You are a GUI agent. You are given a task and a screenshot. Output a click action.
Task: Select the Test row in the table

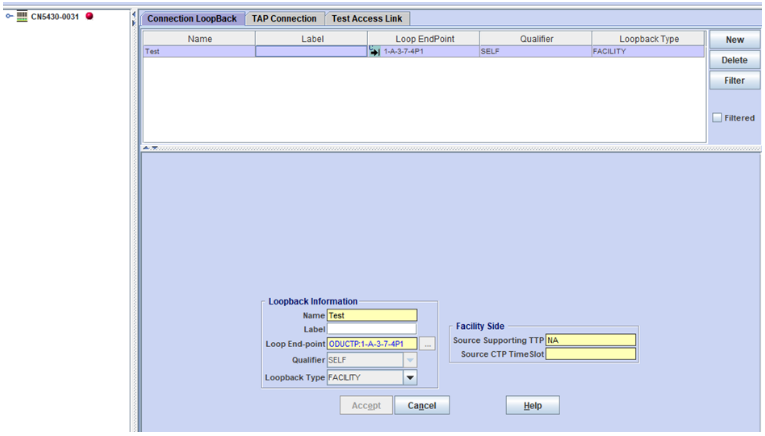pyautogui.click(x=198, y=51)
